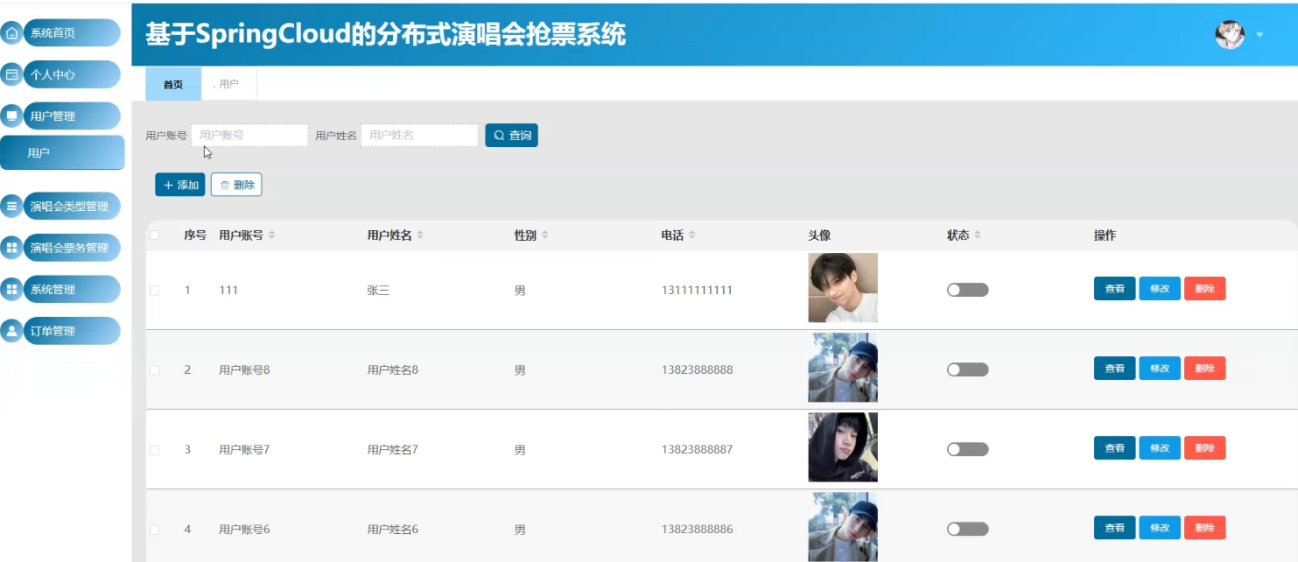
Task: Toggle the select-all checkbox in table header
Action: (x=154, y=235)
